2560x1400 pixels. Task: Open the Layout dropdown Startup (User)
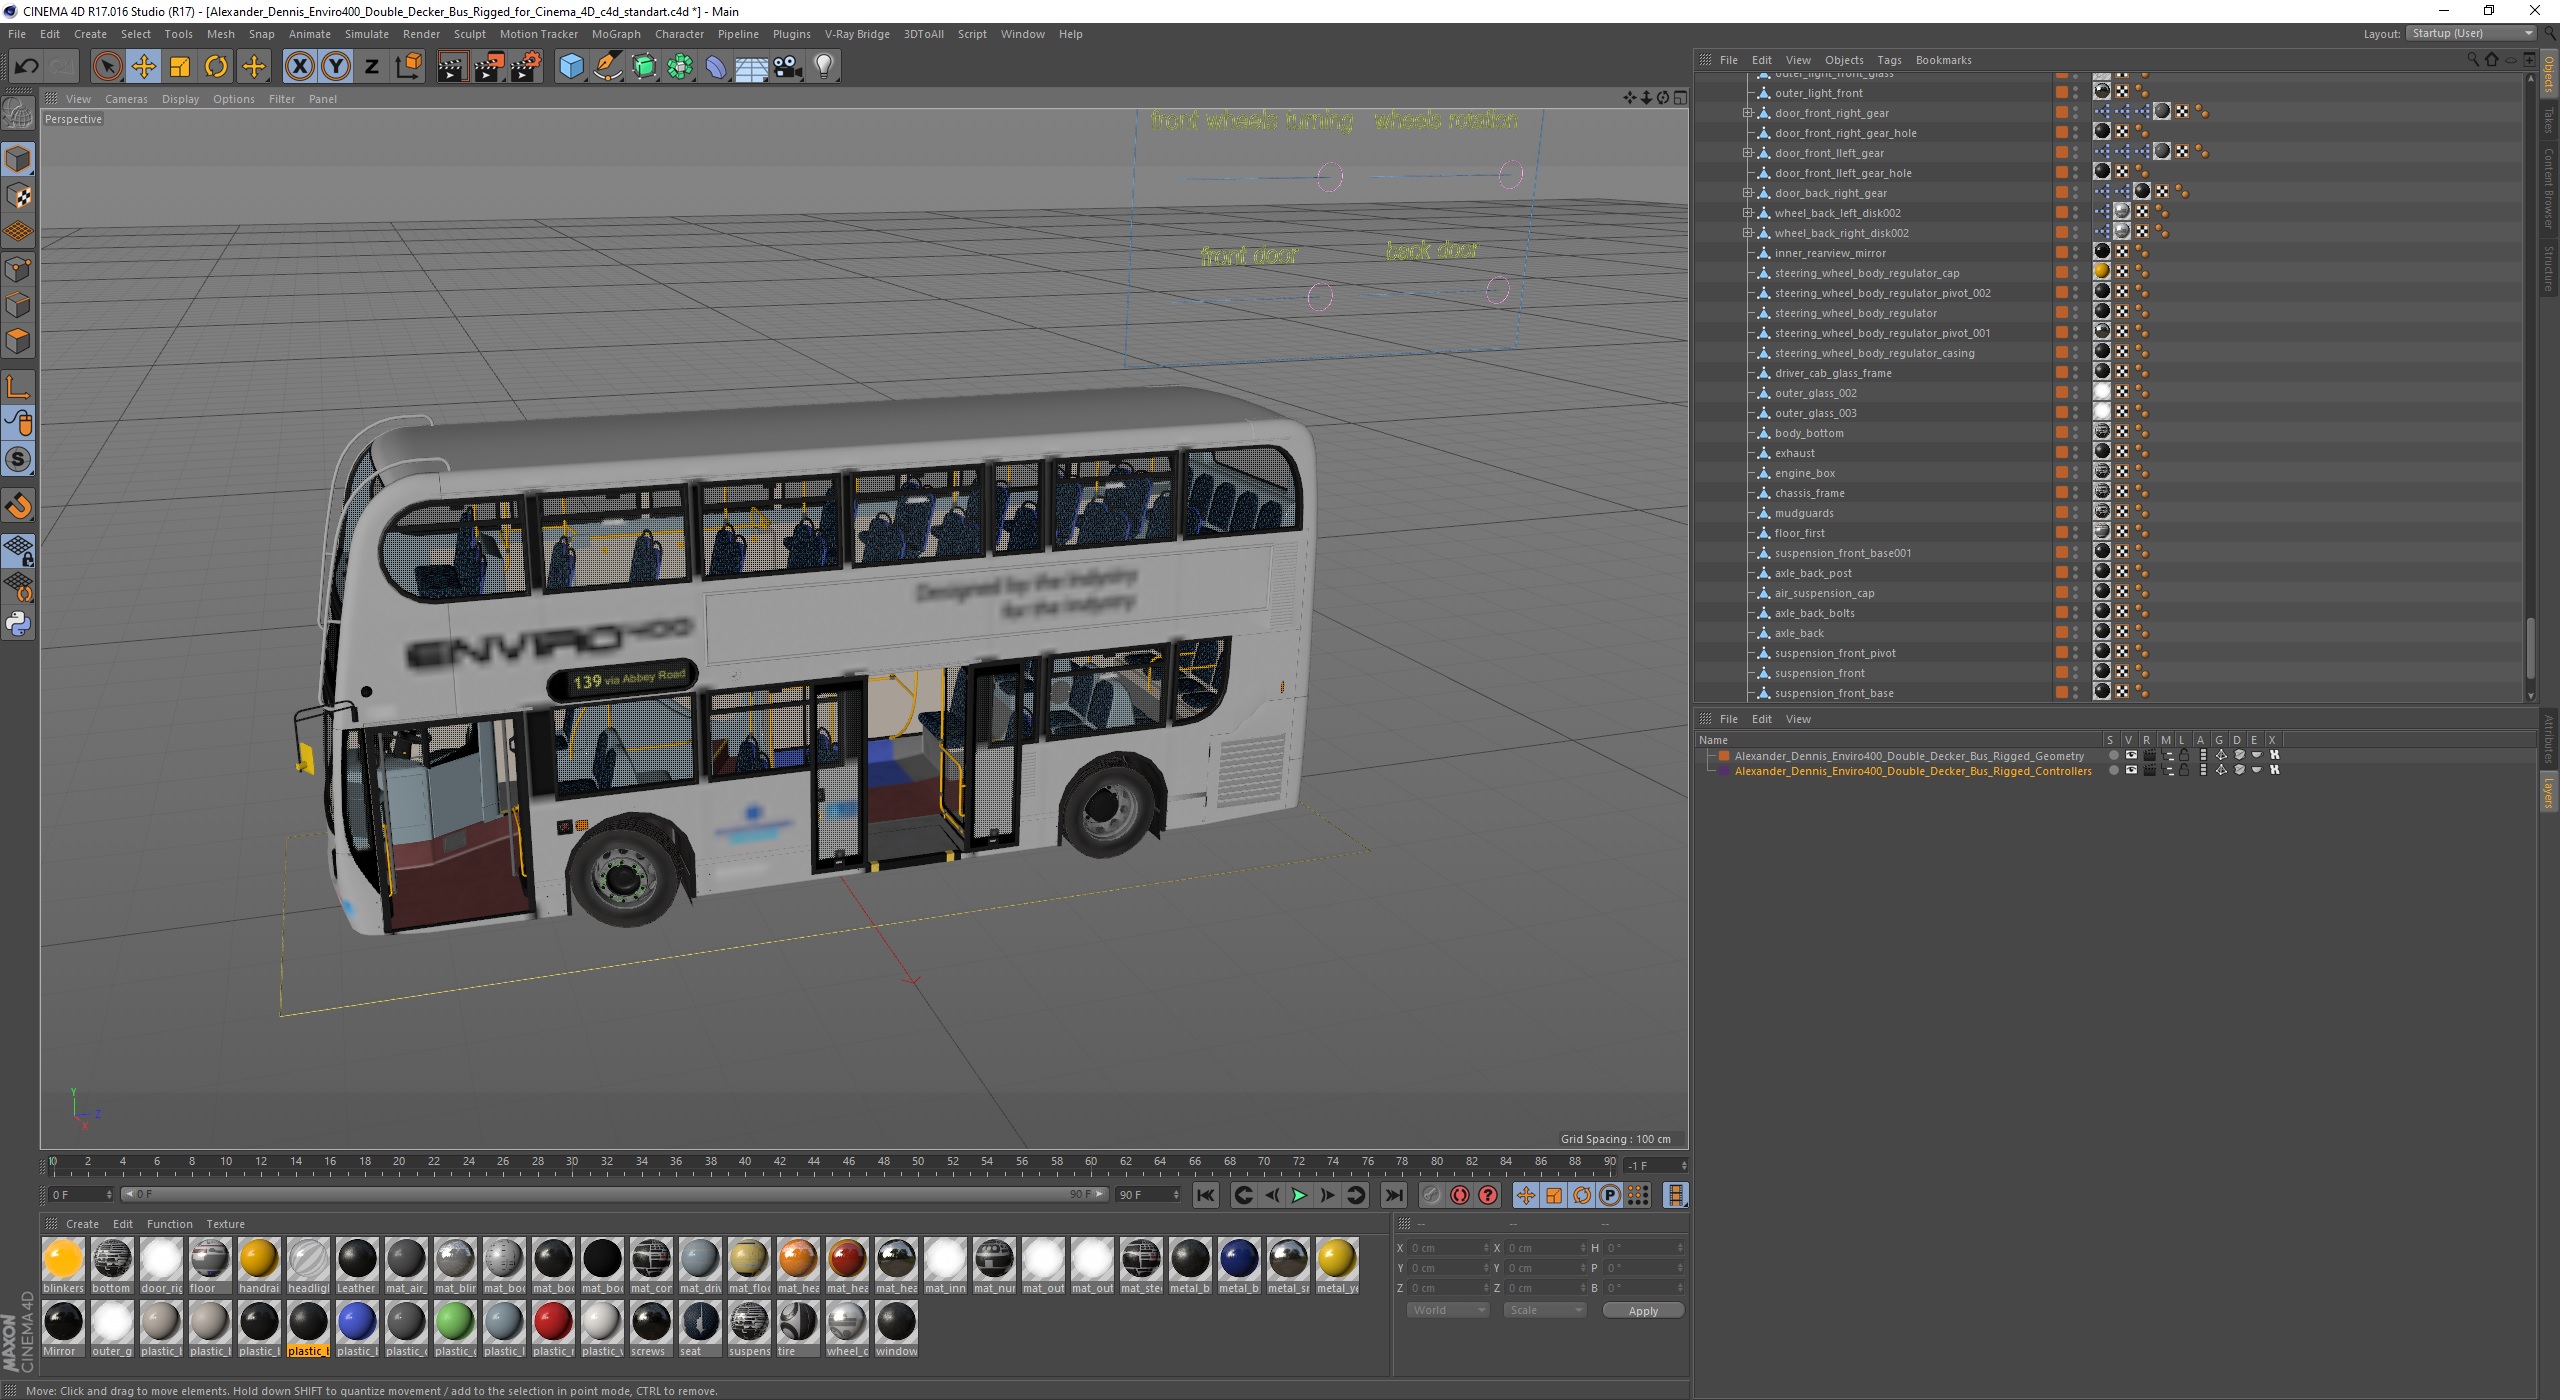[2470, 34]
